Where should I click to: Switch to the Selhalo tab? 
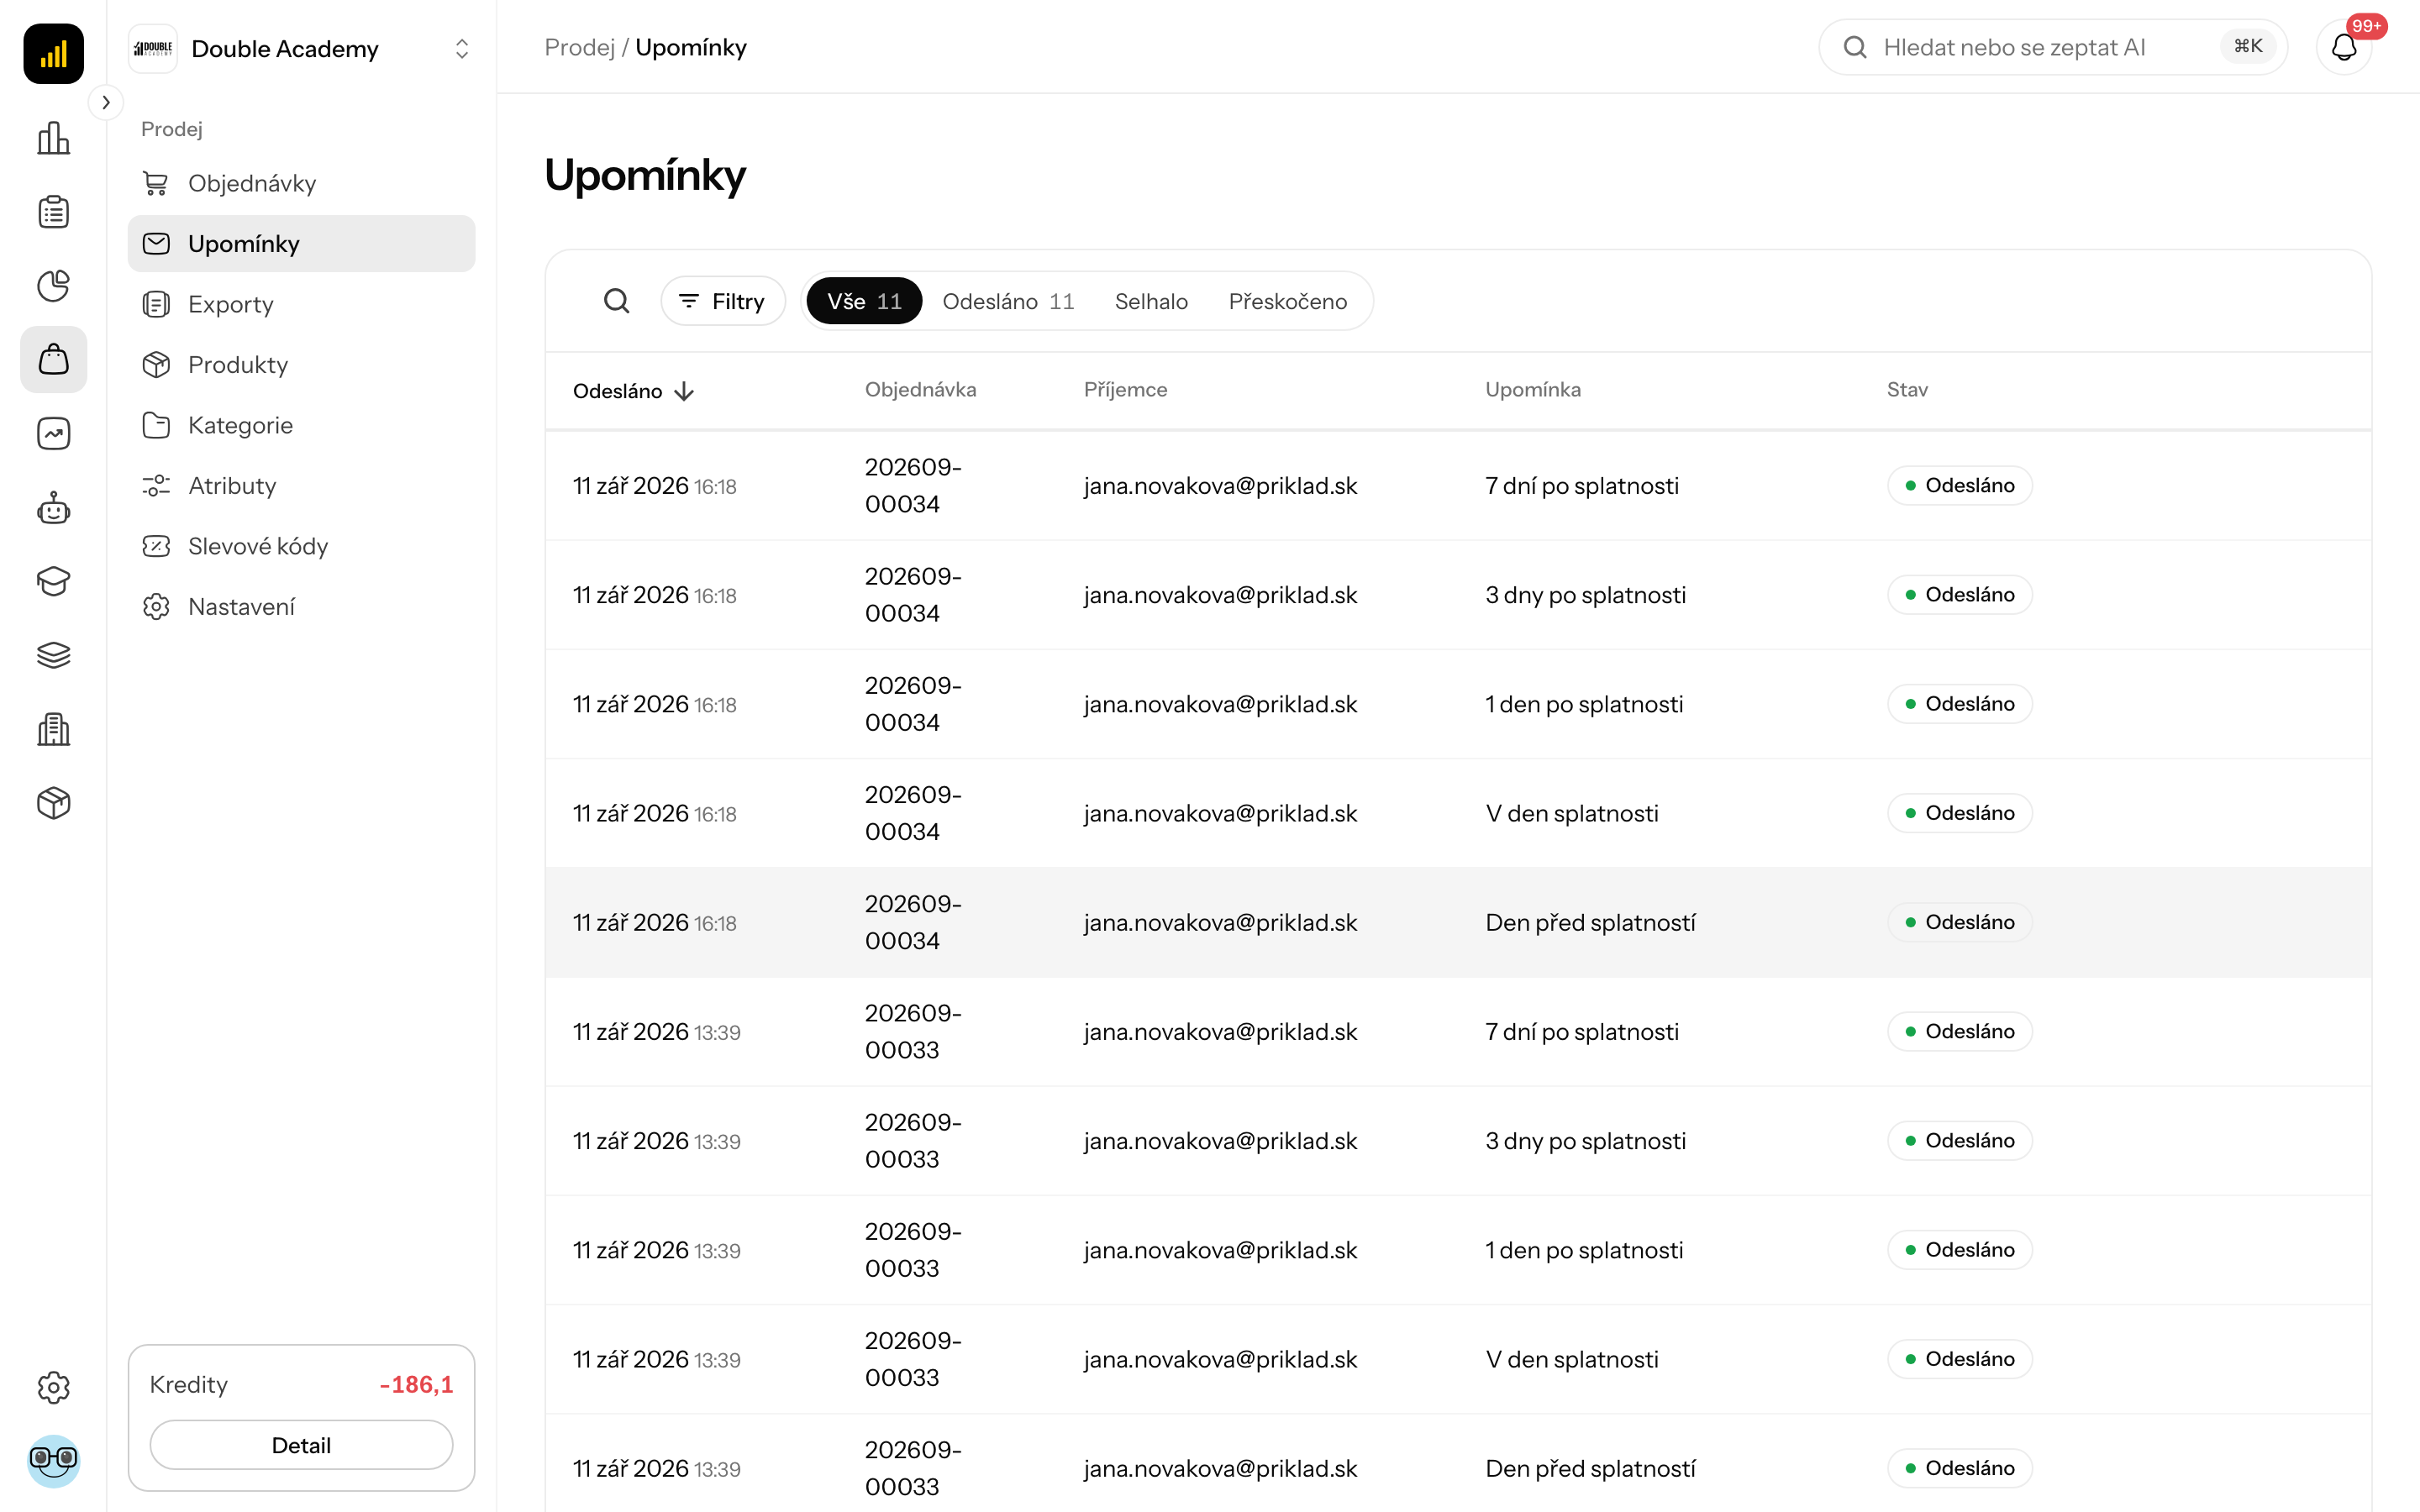tap(1151, 301)
